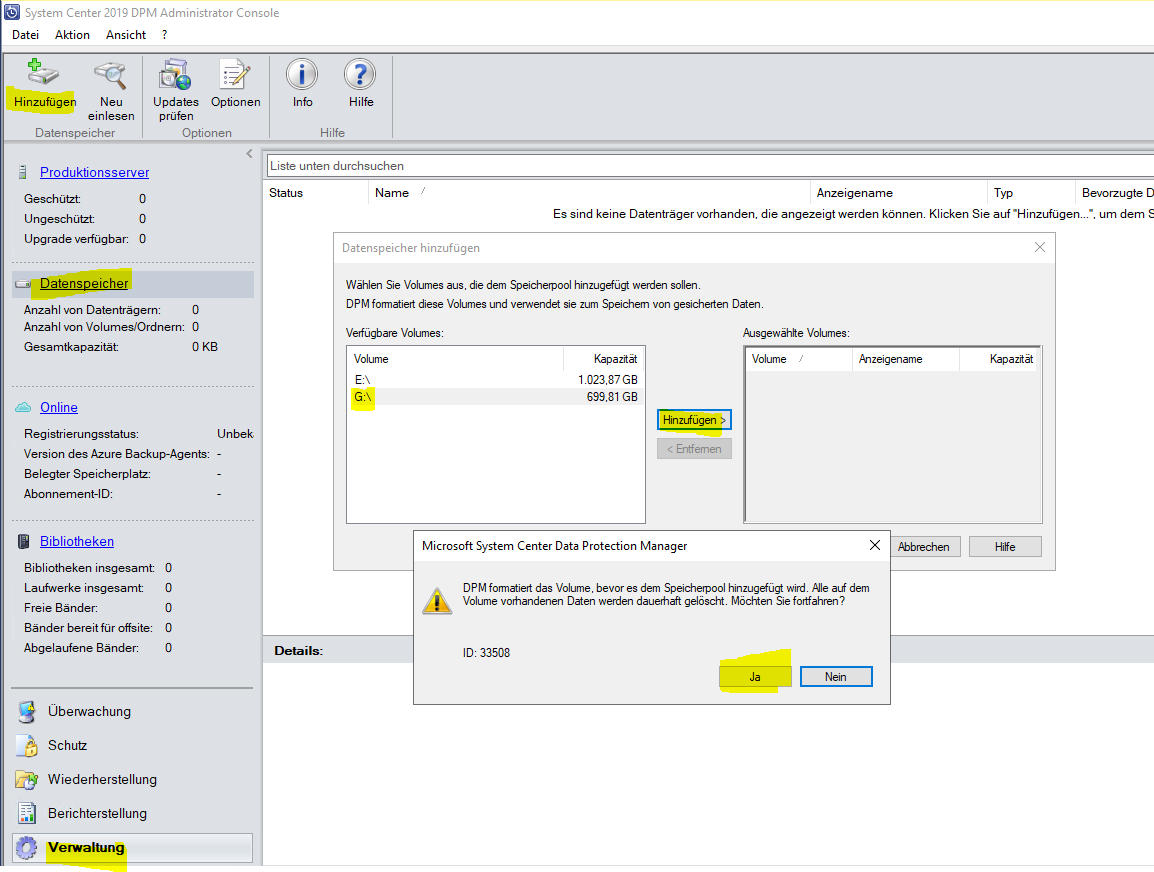Open the Aktion menu
The height and width of the screenshot is (872, 1154).
coord(72,35)
